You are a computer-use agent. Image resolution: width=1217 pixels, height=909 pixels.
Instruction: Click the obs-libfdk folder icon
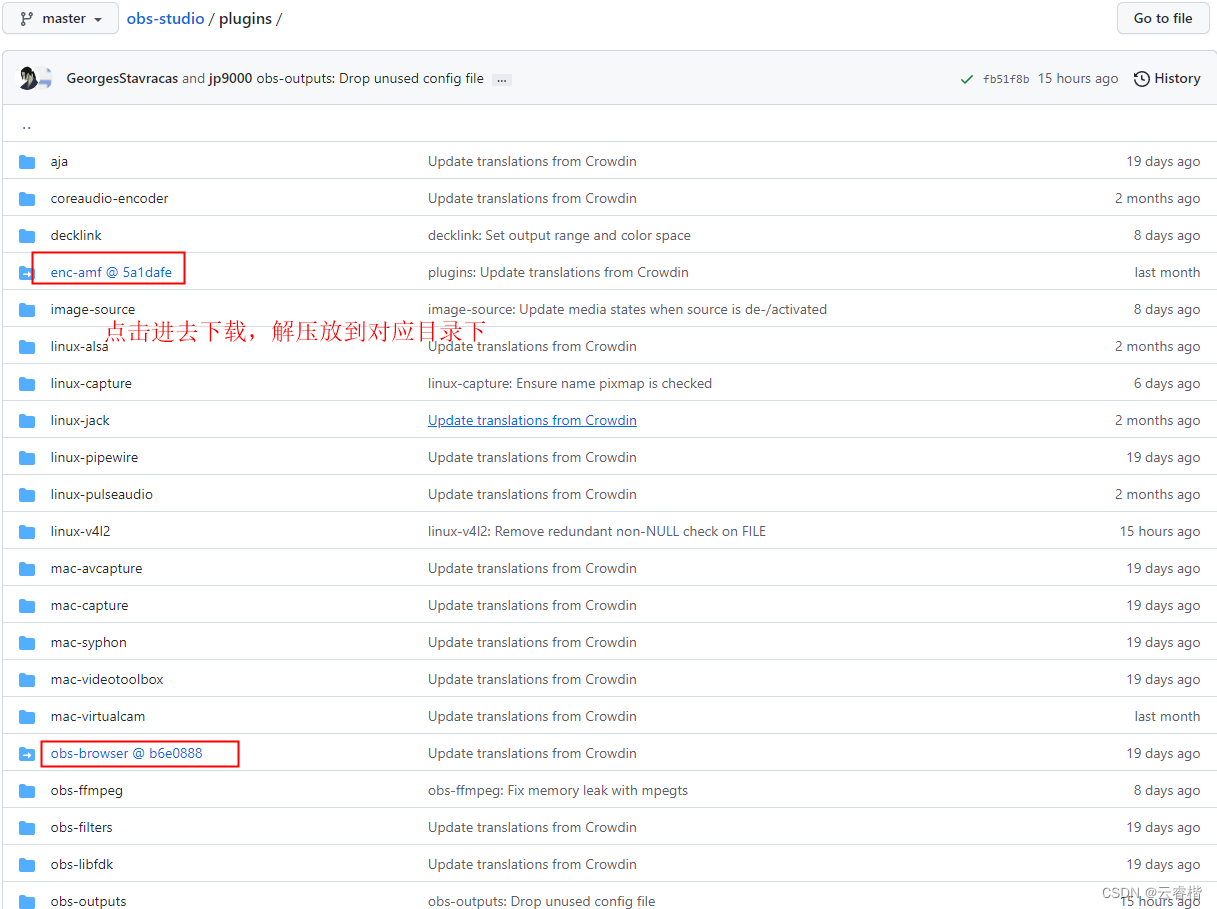click(27, 865)
